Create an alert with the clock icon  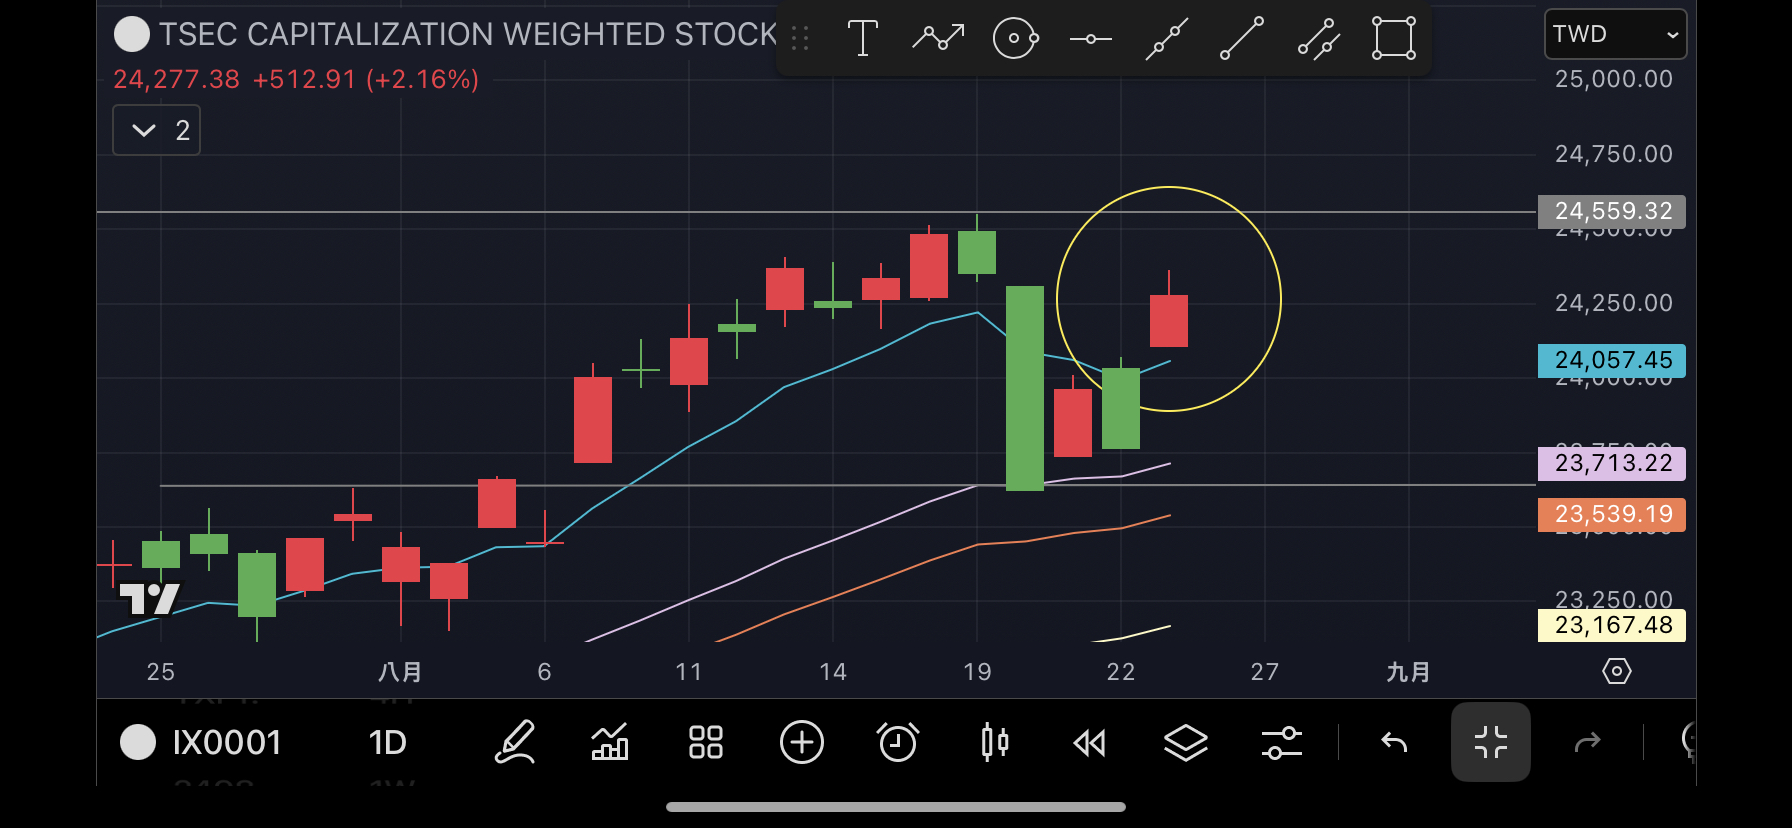pyautogui.click(x=898, y=742)
